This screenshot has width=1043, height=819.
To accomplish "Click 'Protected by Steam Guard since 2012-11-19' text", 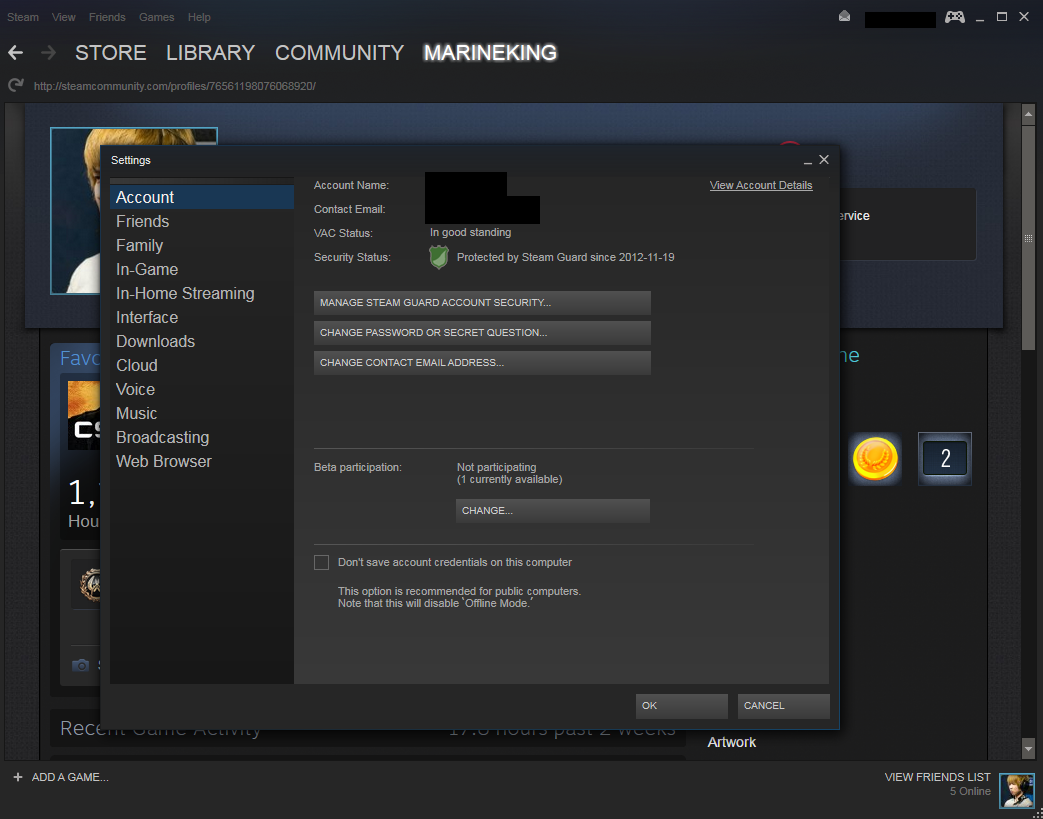I will (x=565, y=257).
